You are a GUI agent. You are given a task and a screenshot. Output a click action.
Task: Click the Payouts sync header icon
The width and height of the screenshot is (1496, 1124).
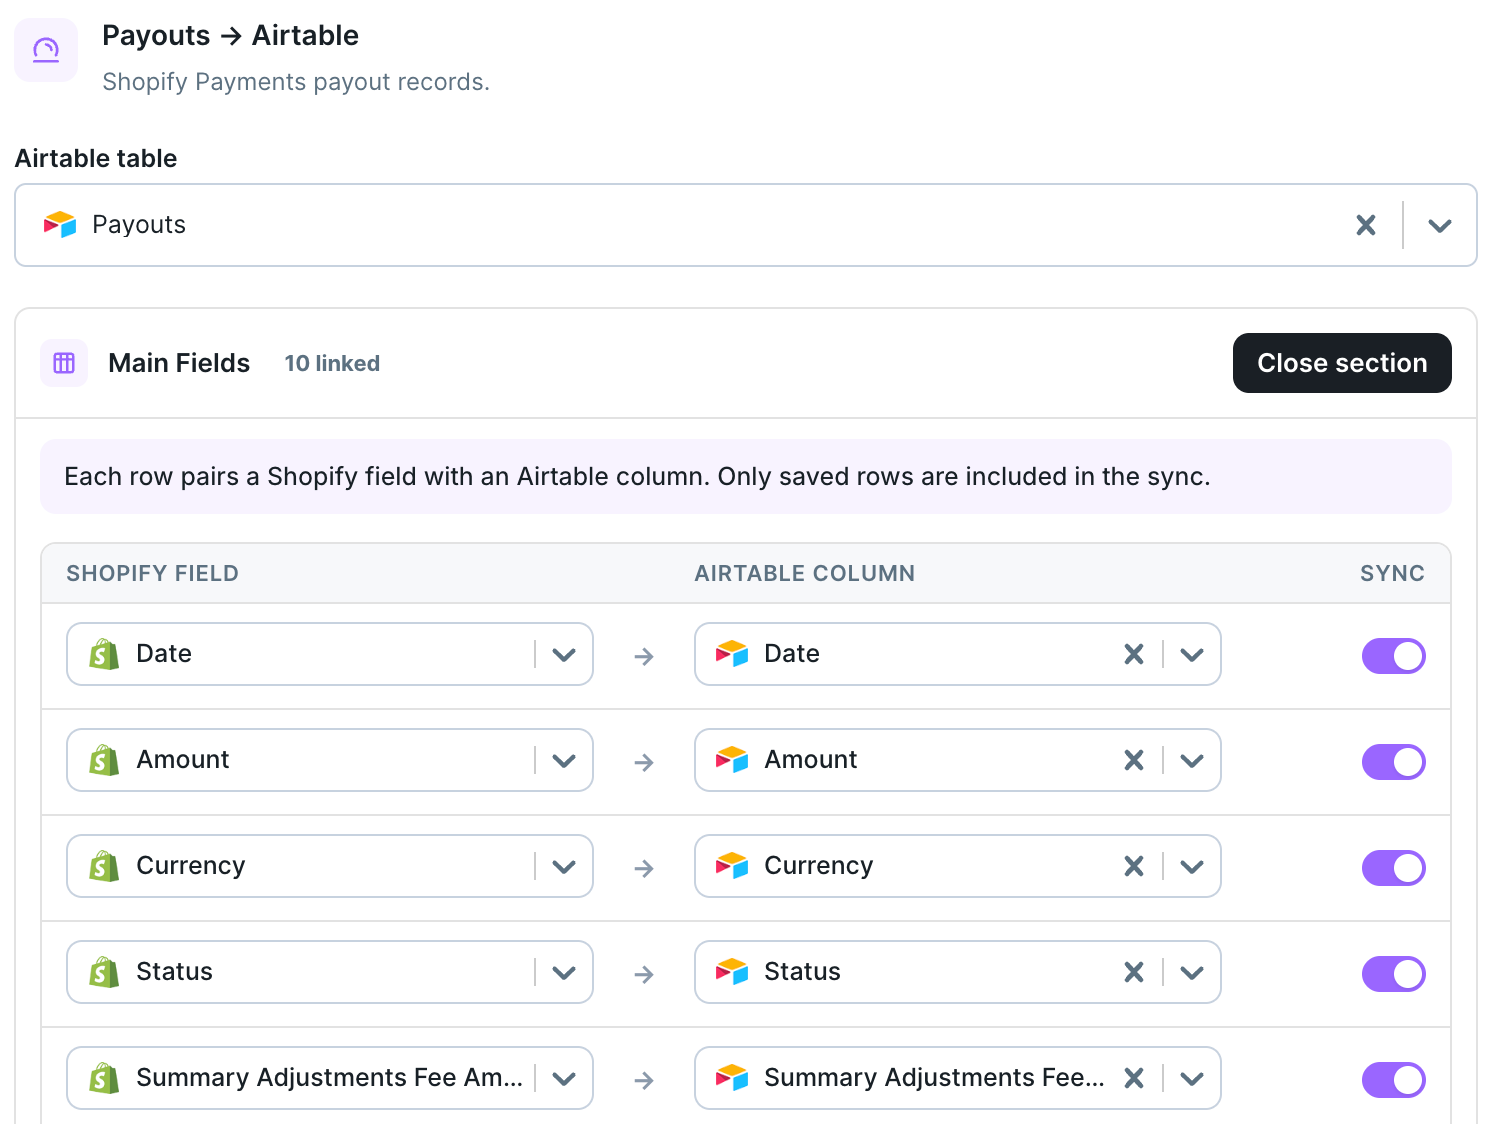pos(46,50)
